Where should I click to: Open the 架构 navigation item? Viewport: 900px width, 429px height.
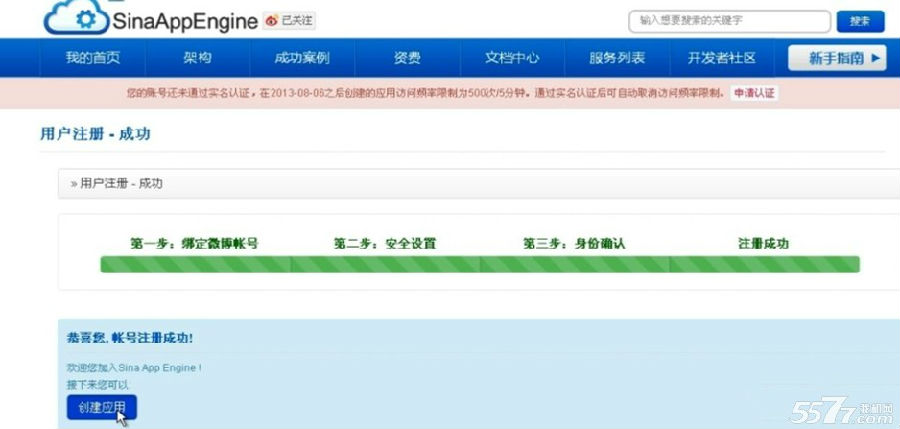pyautogui.click(x=197, y=57)
